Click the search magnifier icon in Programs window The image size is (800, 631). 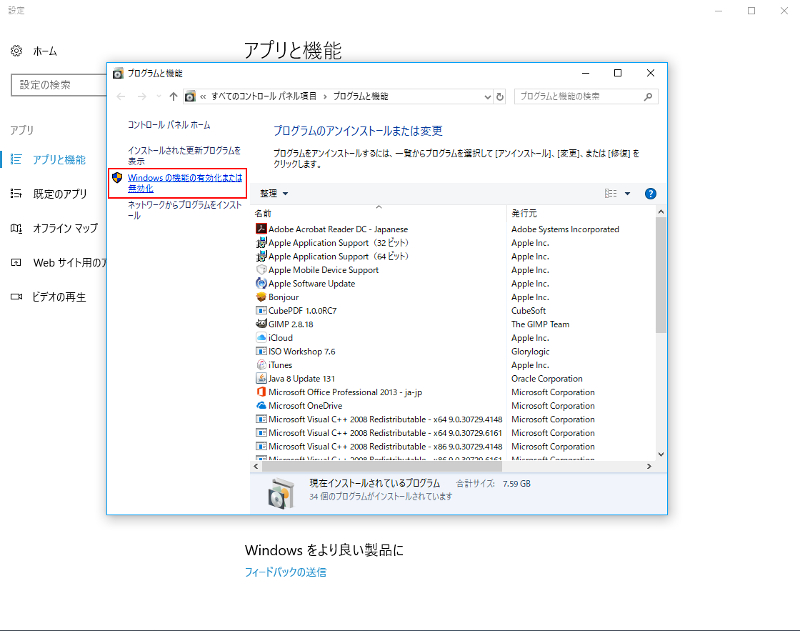pos(648,96)
